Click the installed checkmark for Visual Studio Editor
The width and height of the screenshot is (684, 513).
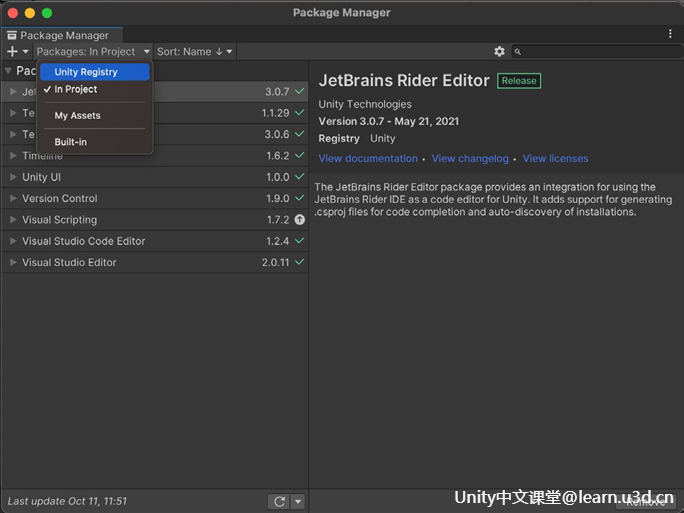(300, 262)
